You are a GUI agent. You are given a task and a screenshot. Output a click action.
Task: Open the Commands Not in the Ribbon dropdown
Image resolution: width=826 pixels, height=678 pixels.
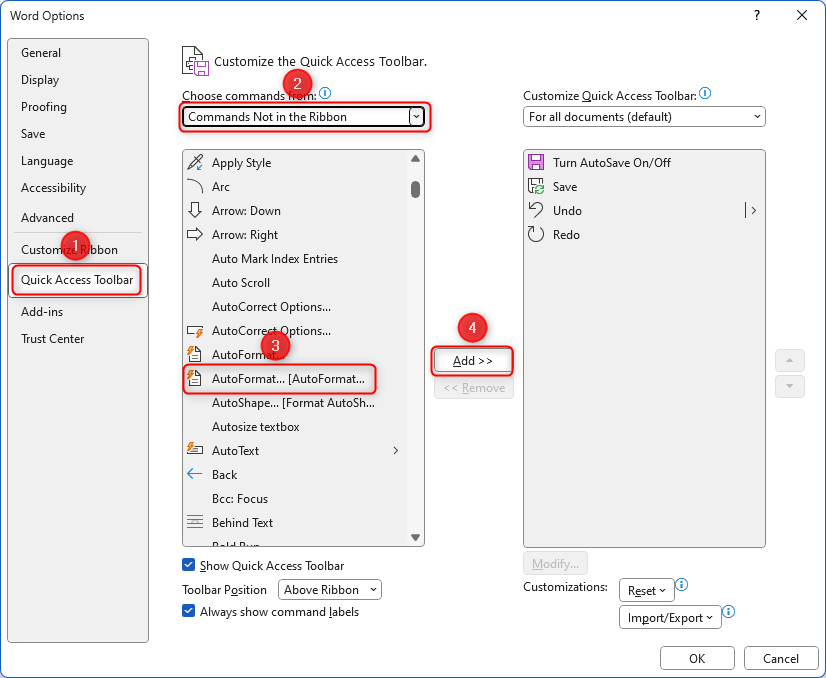tap(416, 116)
